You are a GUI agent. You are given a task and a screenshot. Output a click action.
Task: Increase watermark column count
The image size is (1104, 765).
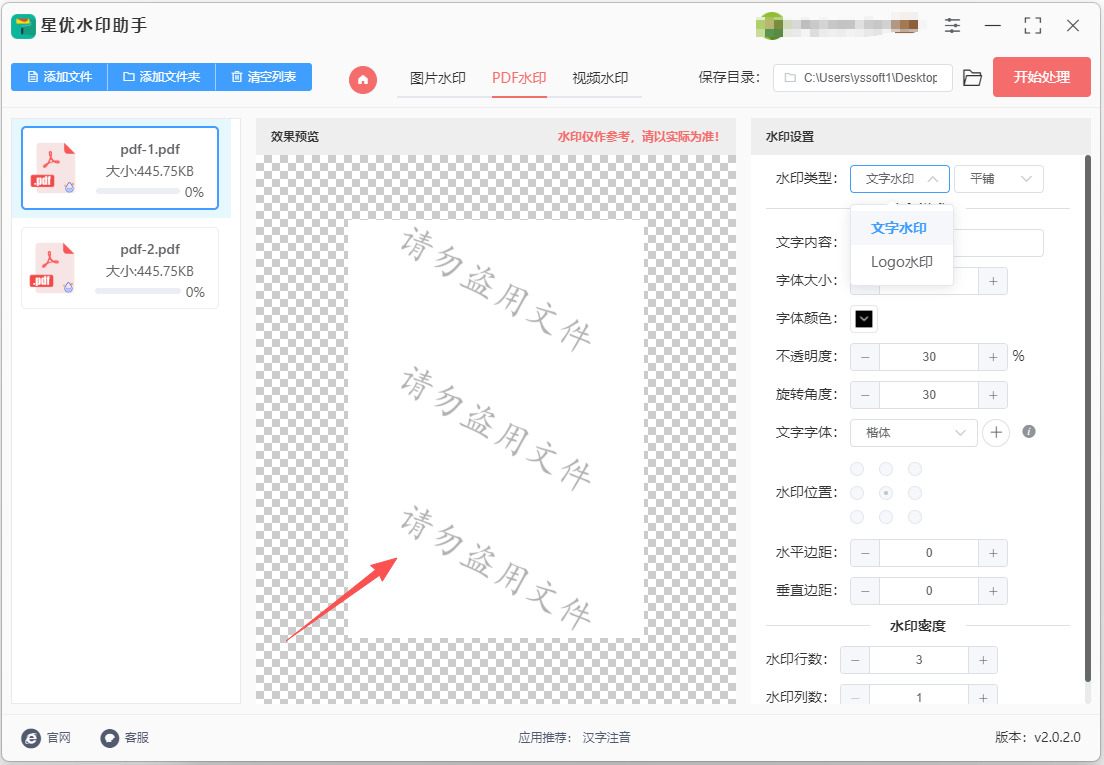click(983, 697)
